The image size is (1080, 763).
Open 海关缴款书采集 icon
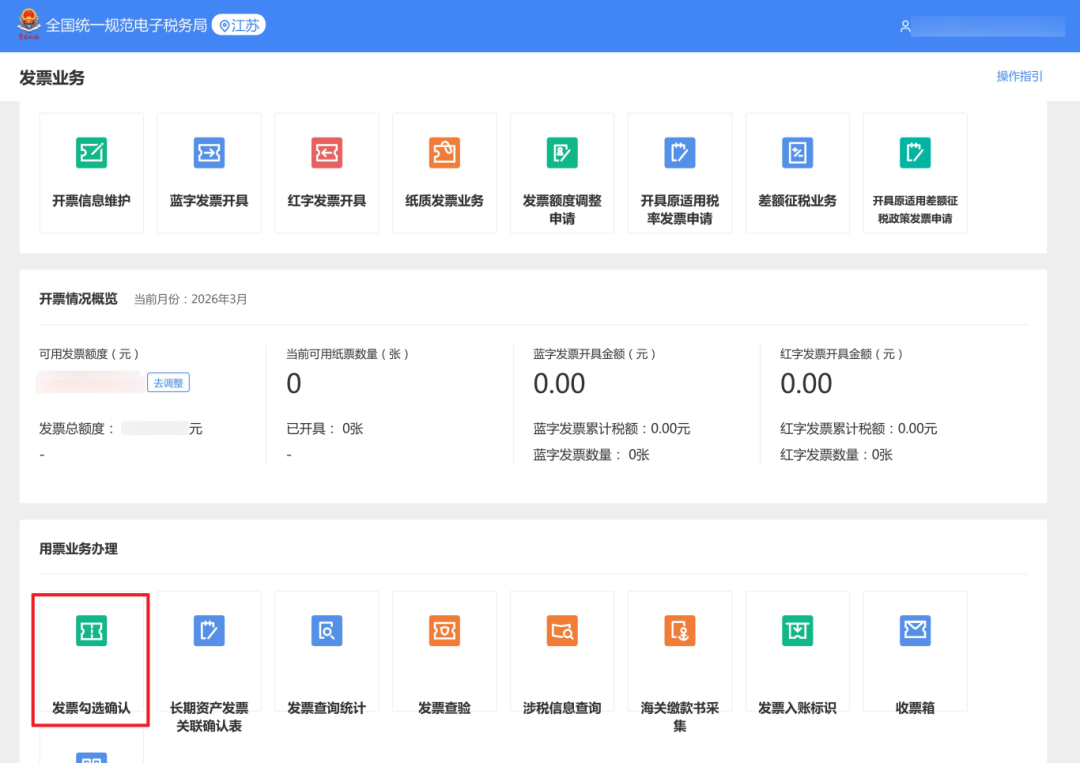tap(680, 631)
